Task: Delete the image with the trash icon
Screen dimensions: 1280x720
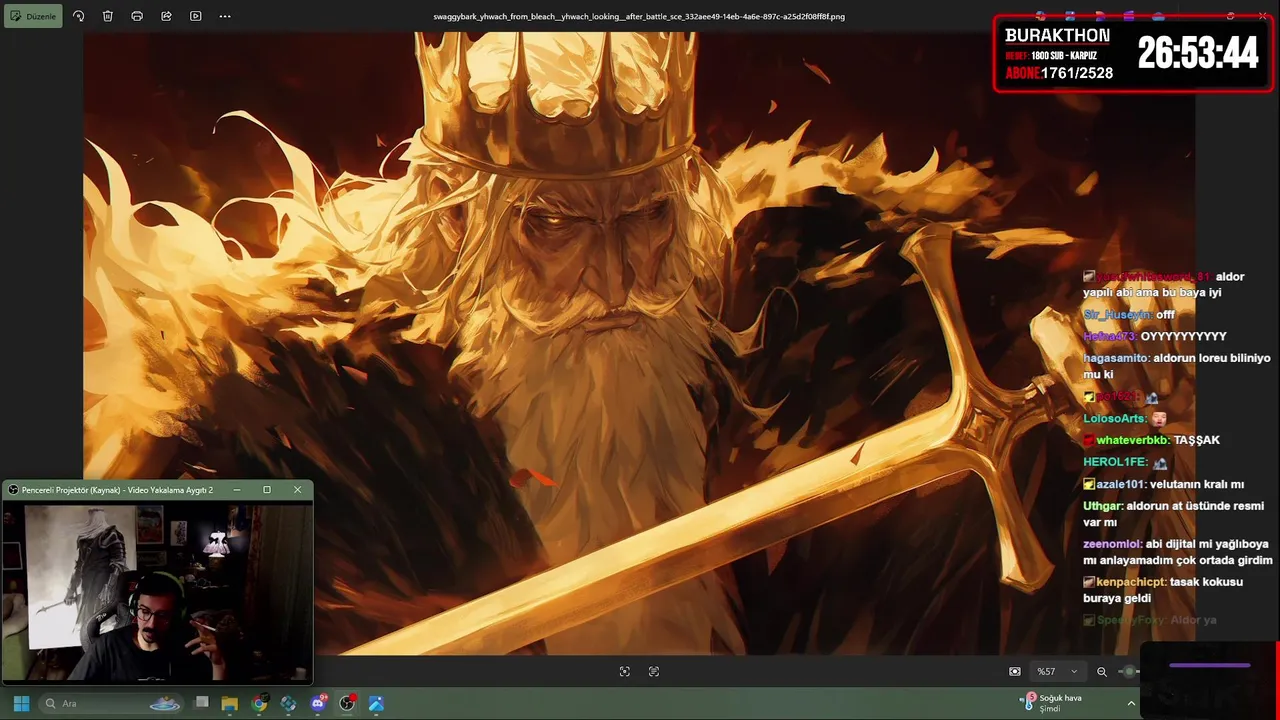Action: tap(108, 16)
